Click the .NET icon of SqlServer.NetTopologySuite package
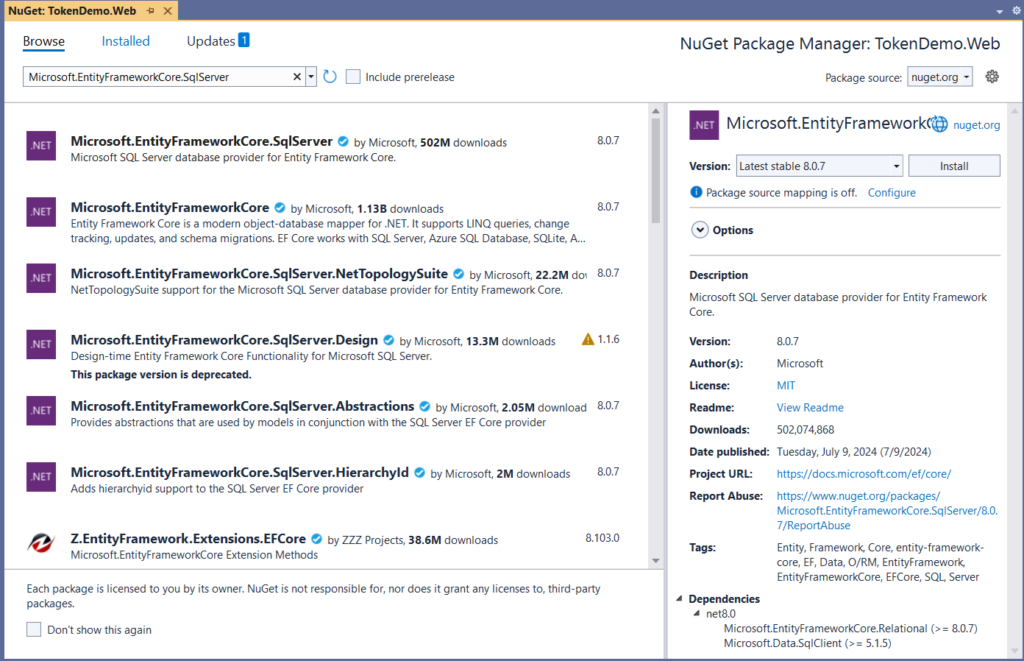Image resolution: width=1024 pixels, height=661 pixels. tap(41, 278)
